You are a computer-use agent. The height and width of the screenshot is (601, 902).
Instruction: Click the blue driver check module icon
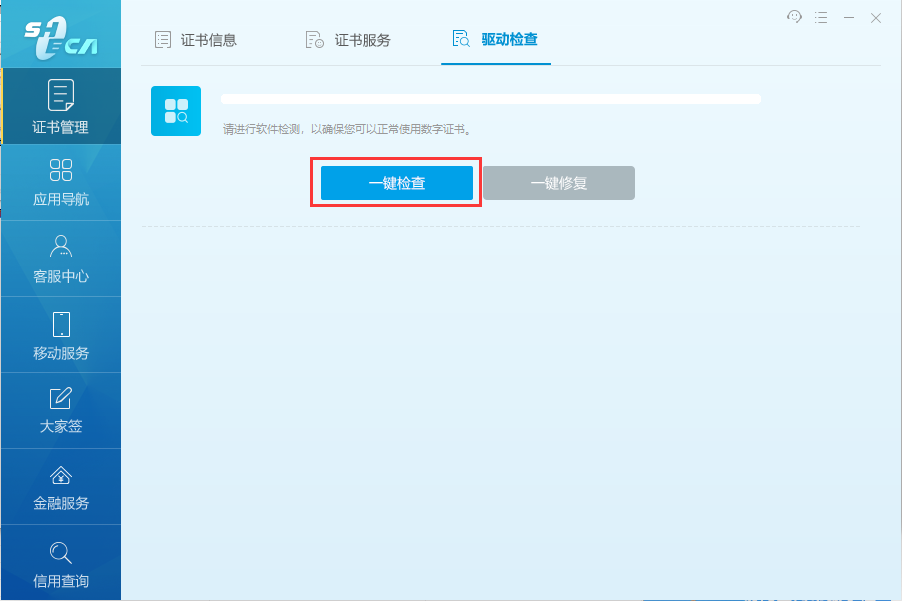(176, 111)
